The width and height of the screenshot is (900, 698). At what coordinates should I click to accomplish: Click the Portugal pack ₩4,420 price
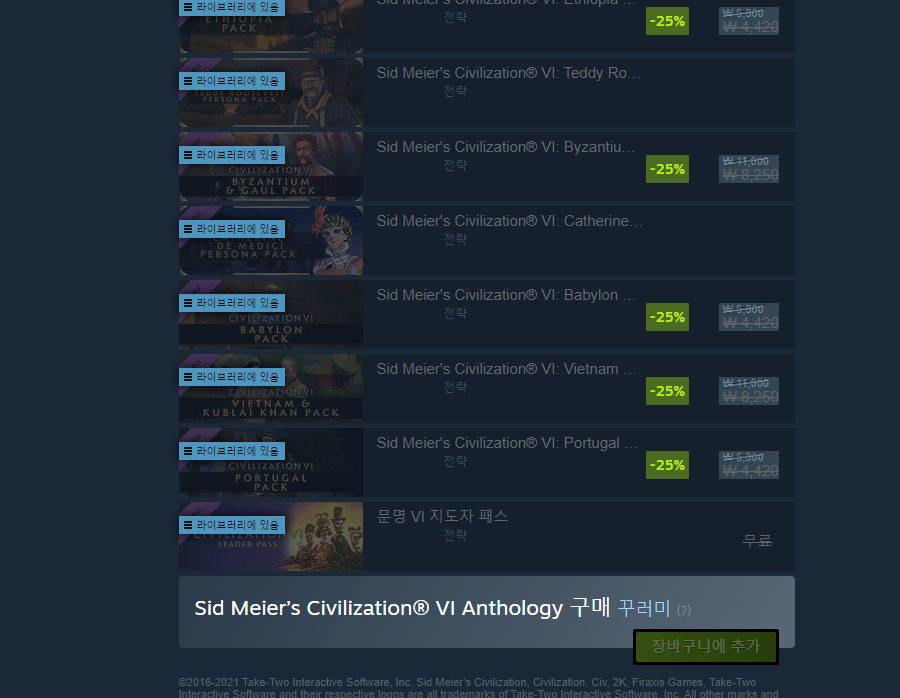(x=750, y=471)
